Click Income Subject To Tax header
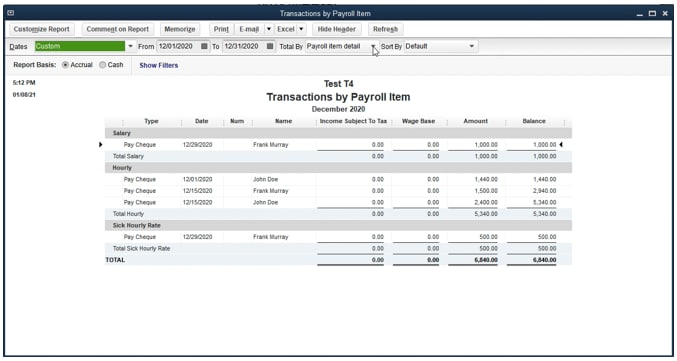Image resolution: width=677 pixels, height=361 pixels. click(353, 121)
